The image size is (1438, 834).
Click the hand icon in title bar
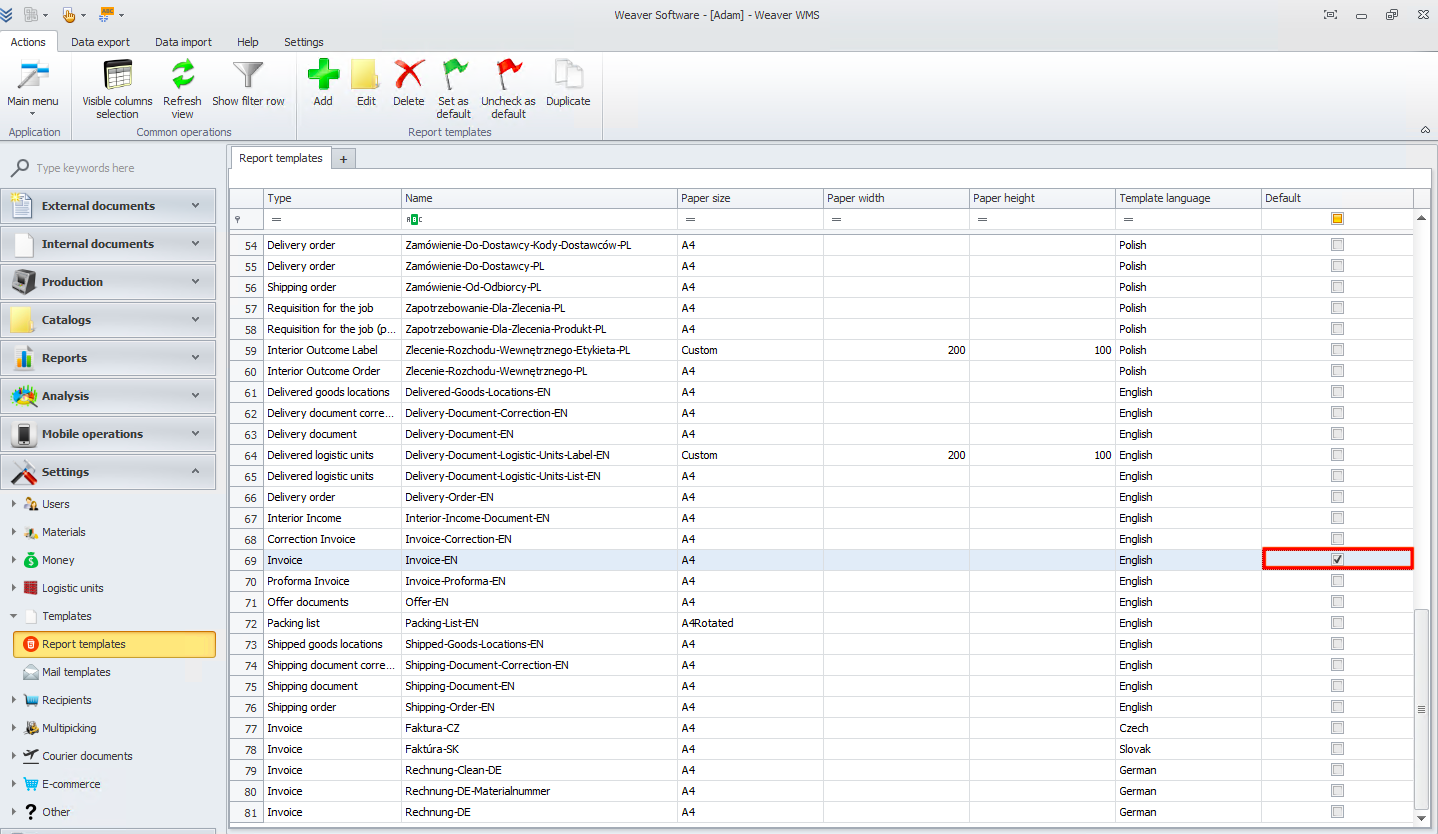[x=68, y=14]
